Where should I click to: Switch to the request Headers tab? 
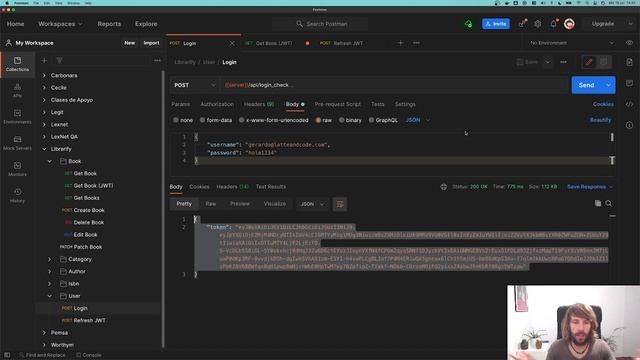[x=259, y=104]
